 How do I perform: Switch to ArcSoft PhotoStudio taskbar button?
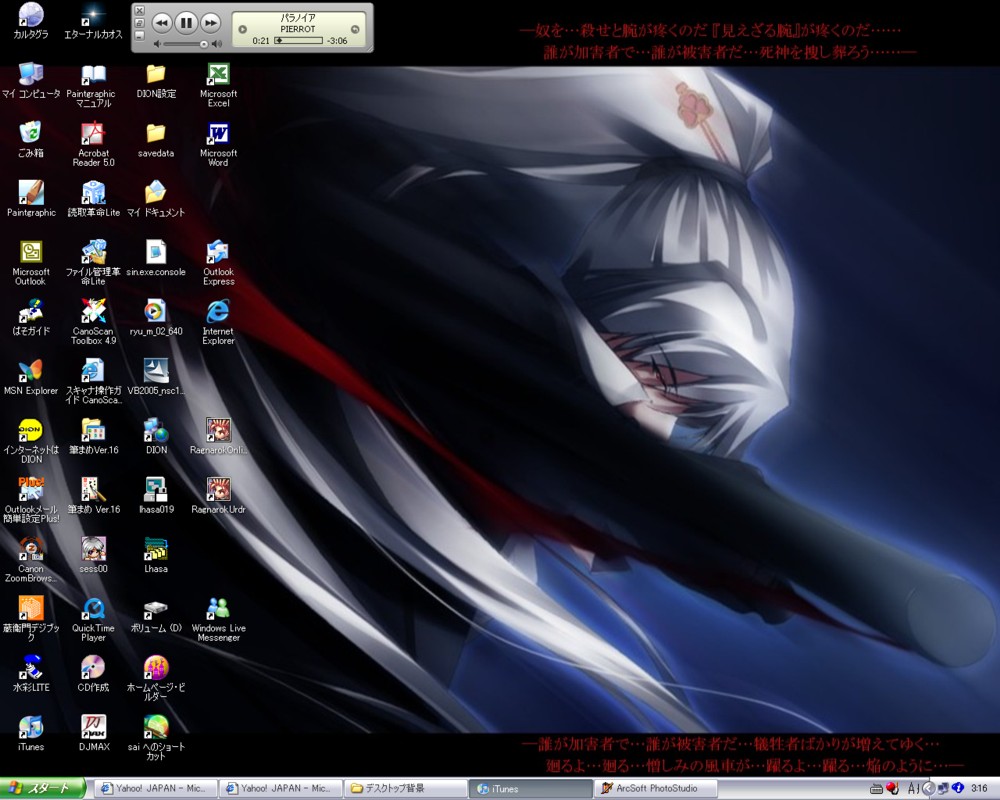coord(655,789)
